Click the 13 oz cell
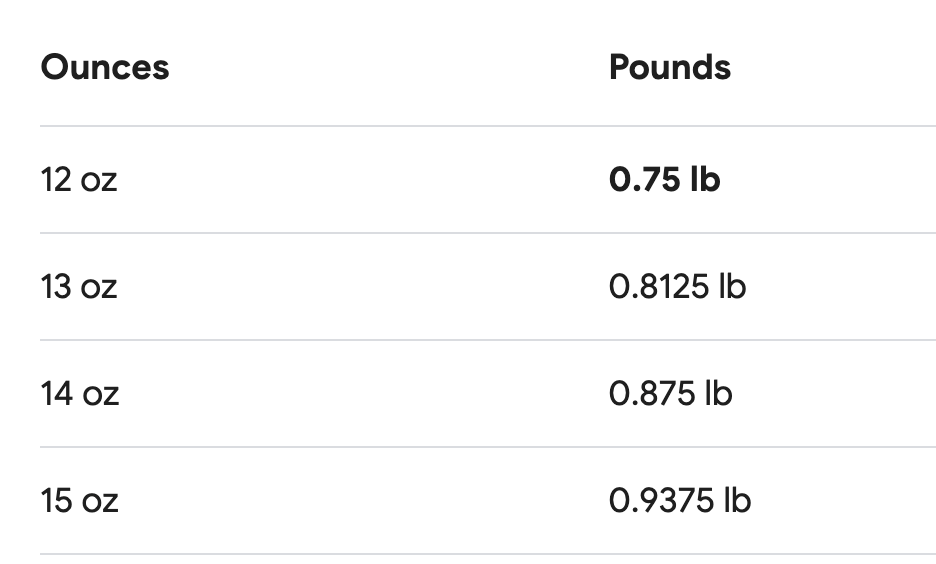The image size is (936, 564). point(79,286)
